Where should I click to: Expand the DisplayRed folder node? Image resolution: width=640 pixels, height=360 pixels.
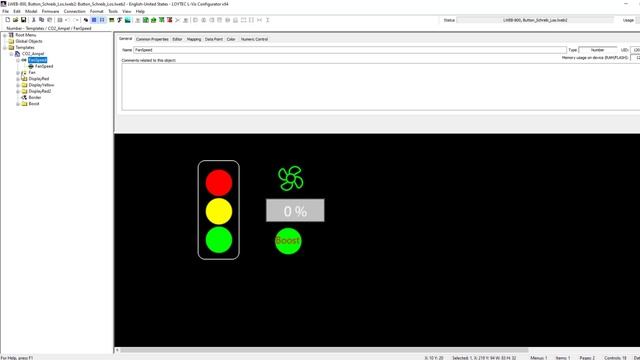pyautogui.click(x=18, y=79)
